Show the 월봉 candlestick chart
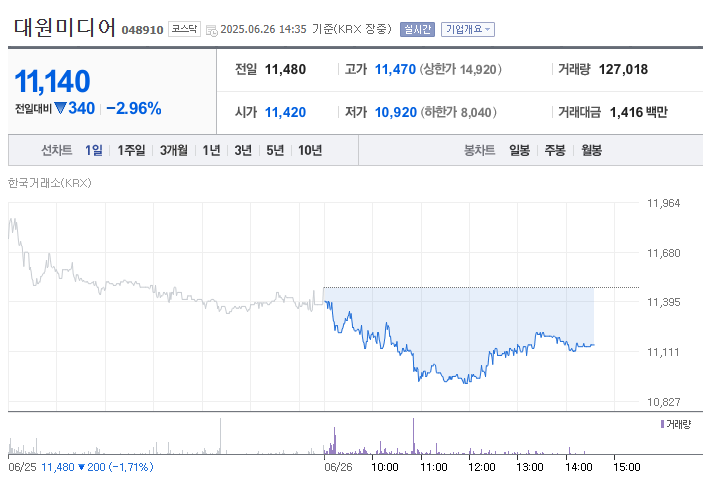 pyautogui.click(x=591, y=150)
